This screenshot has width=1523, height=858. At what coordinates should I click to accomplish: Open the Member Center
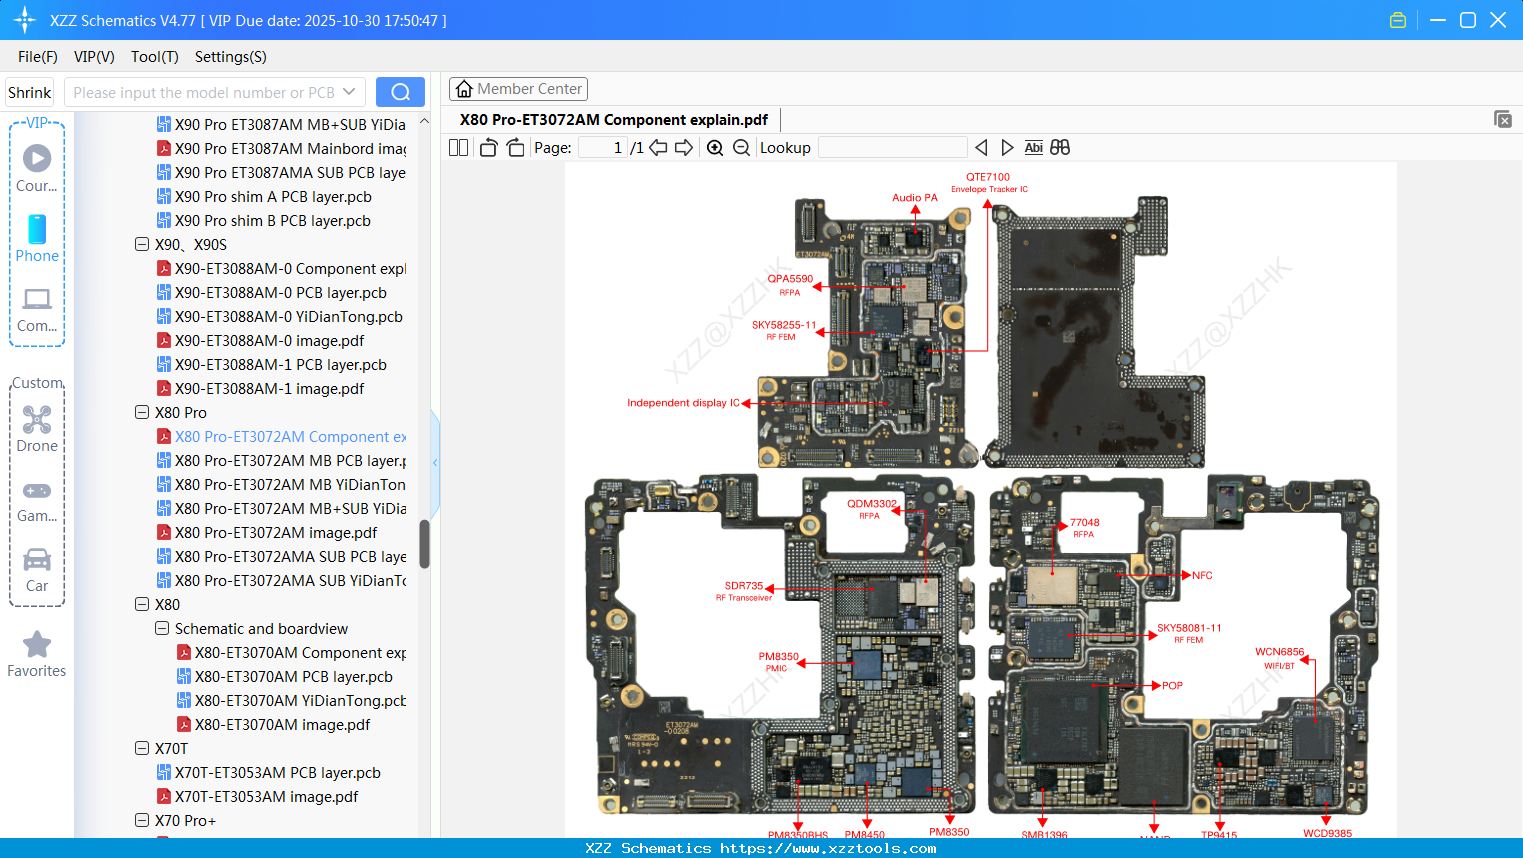[x=518, y=89]
